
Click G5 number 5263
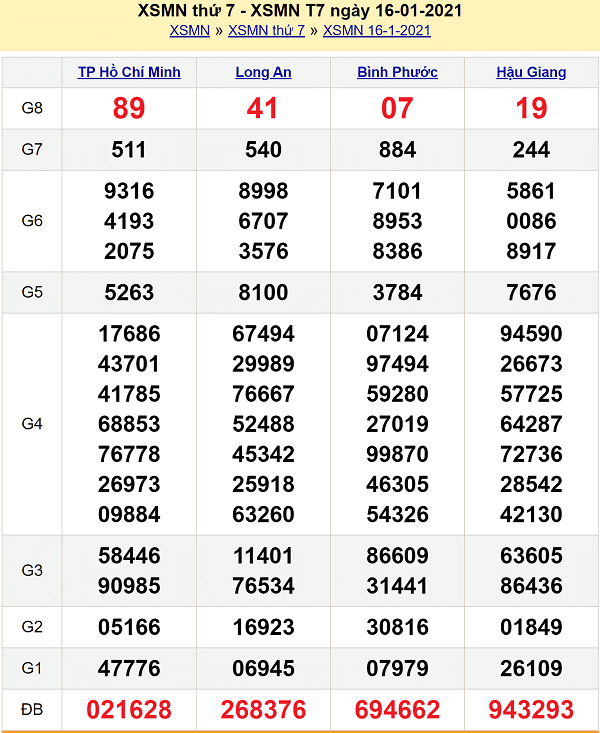tap(129, 292)
